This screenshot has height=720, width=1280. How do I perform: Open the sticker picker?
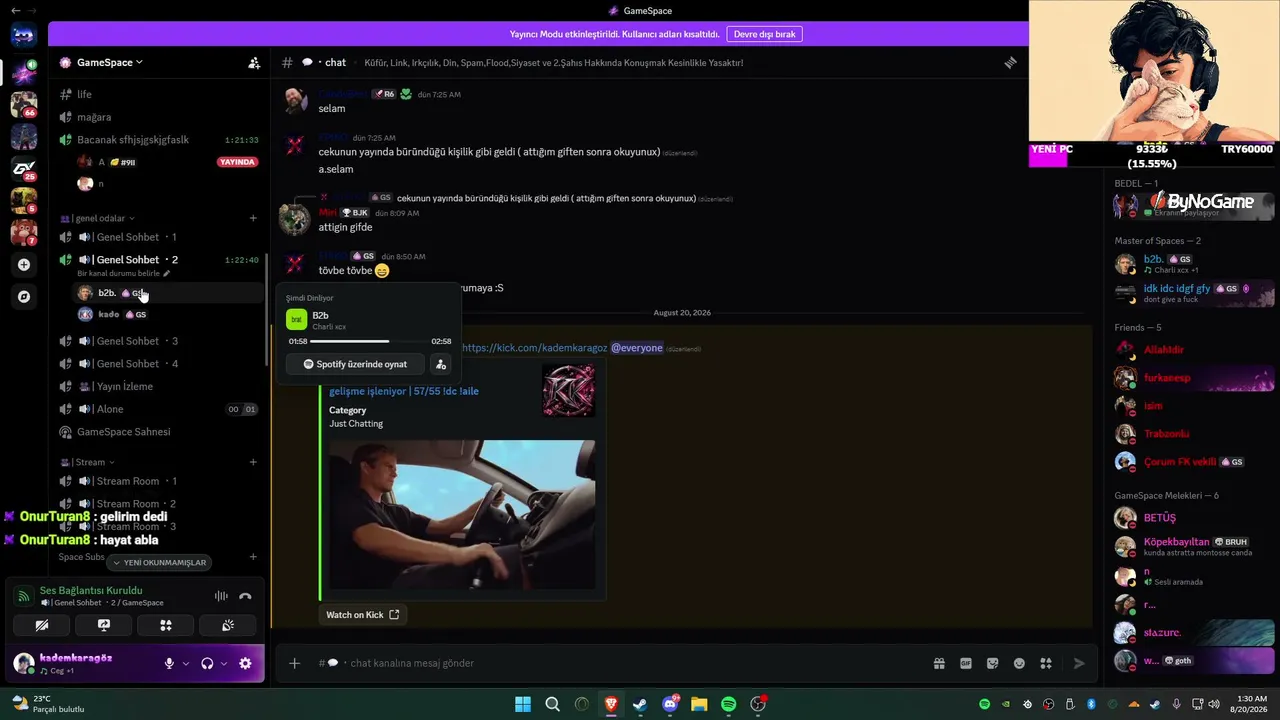[x=992, y=663]
